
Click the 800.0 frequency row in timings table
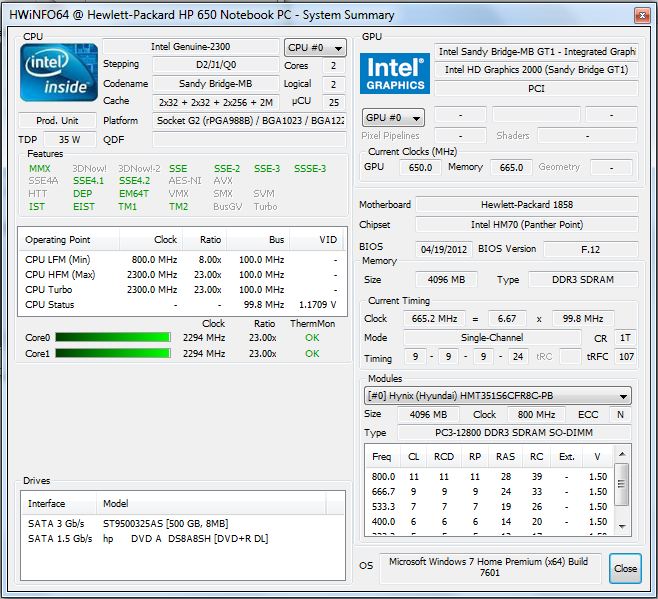point(489,476)
